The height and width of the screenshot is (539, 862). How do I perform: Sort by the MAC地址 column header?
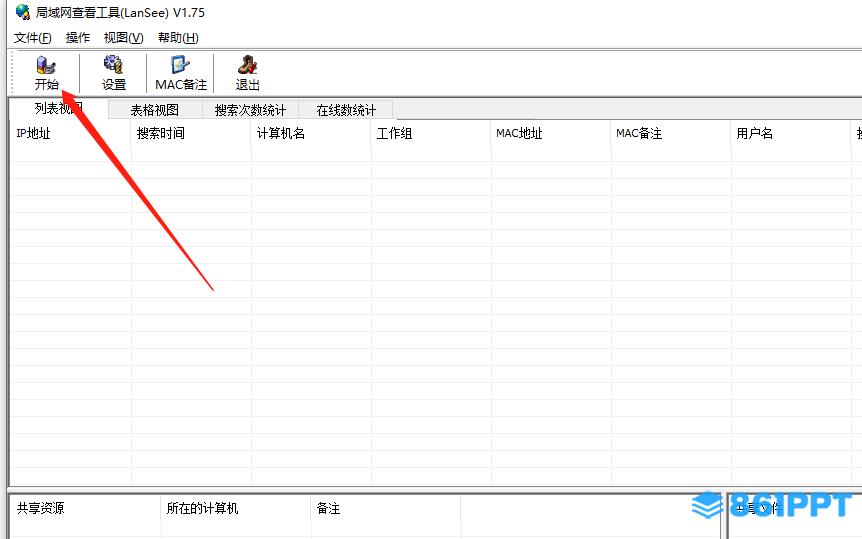point(551,133)
